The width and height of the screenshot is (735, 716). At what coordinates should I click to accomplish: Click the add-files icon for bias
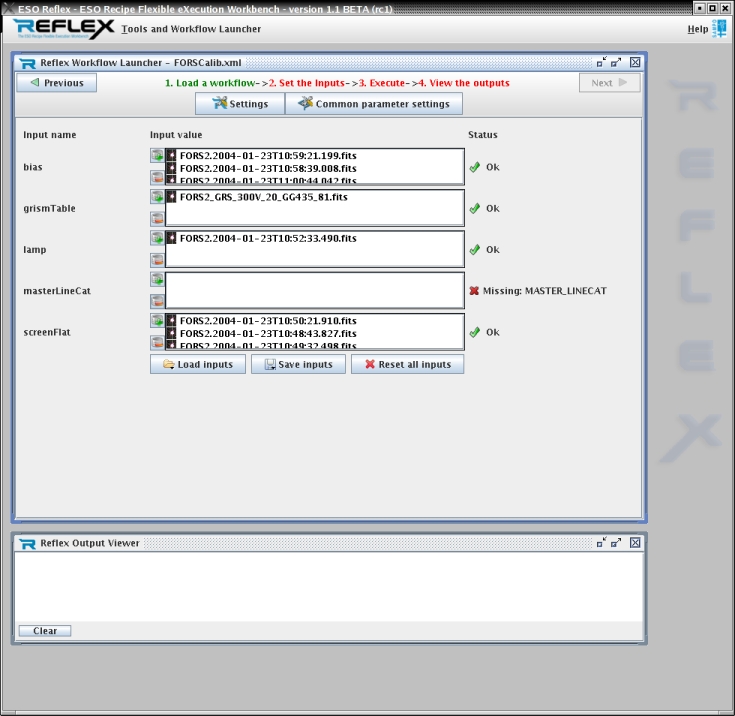tap(157, 155)
